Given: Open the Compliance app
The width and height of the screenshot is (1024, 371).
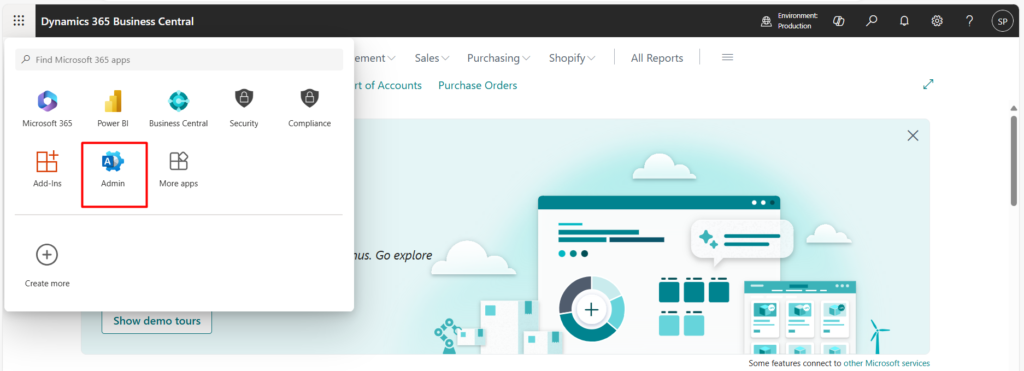Looking at the screenshot, I should (x=310, y=109).
